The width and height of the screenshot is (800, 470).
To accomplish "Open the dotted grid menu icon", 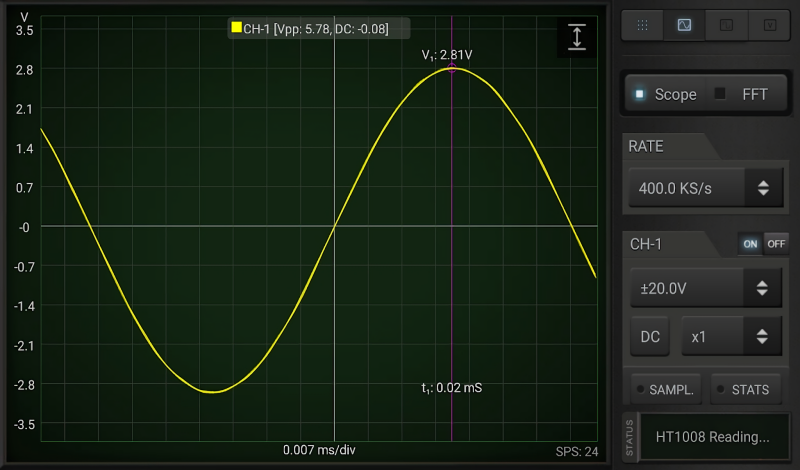I will coord(642,25).
